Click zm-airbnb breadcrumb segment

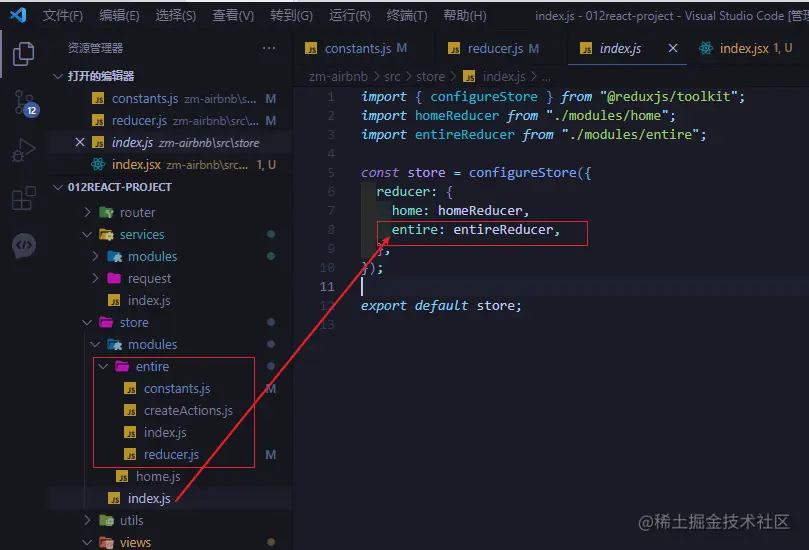338,77
